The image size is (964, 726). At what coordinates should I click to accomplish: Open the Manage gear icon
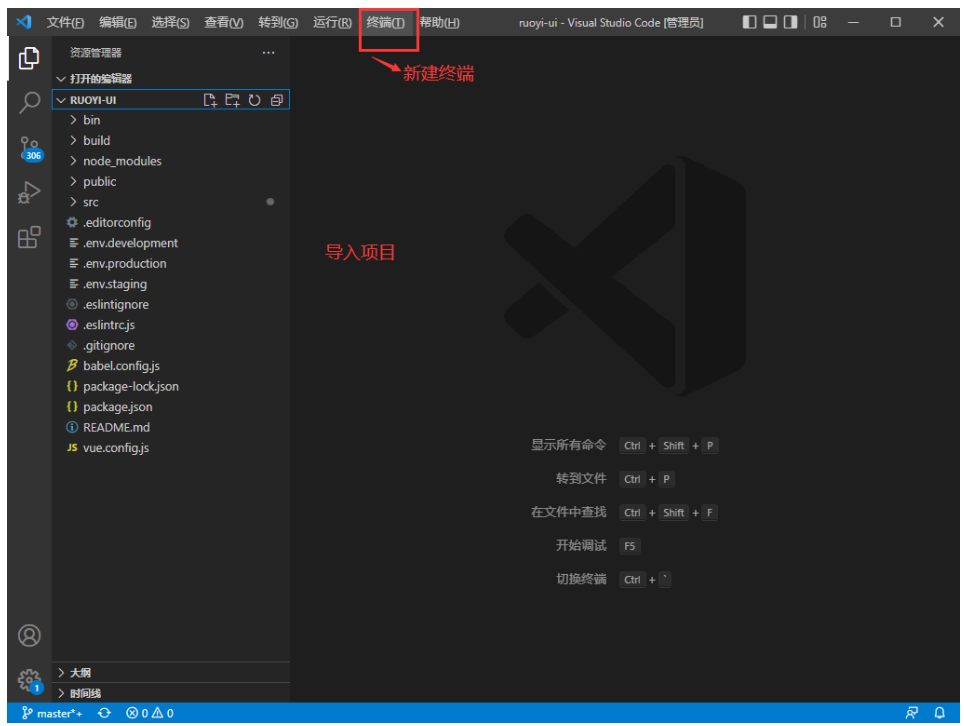pos(30,681)
